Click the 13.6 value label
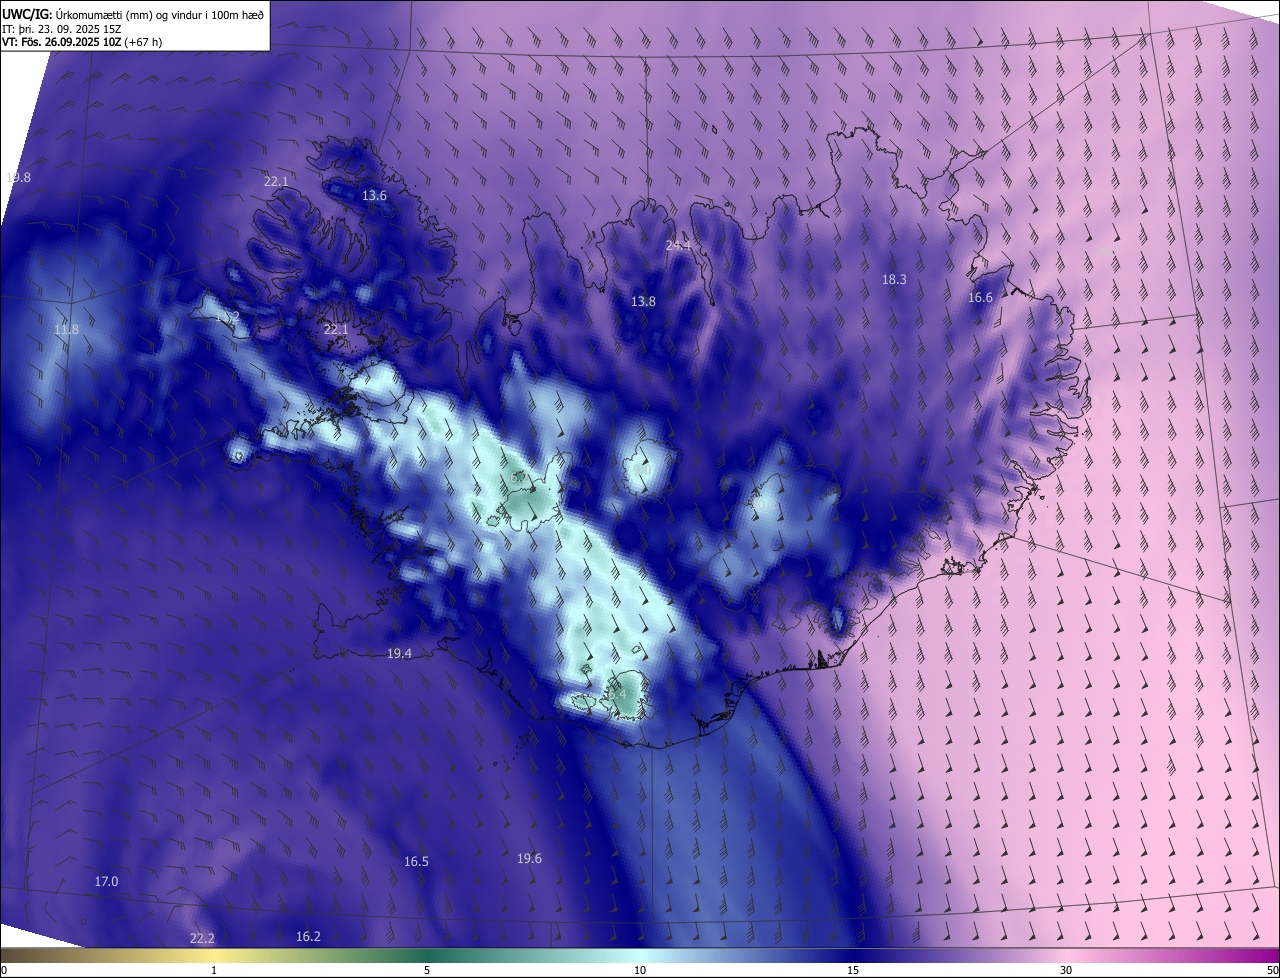This screenshot has width=1280, height=978. click(374, 196)
